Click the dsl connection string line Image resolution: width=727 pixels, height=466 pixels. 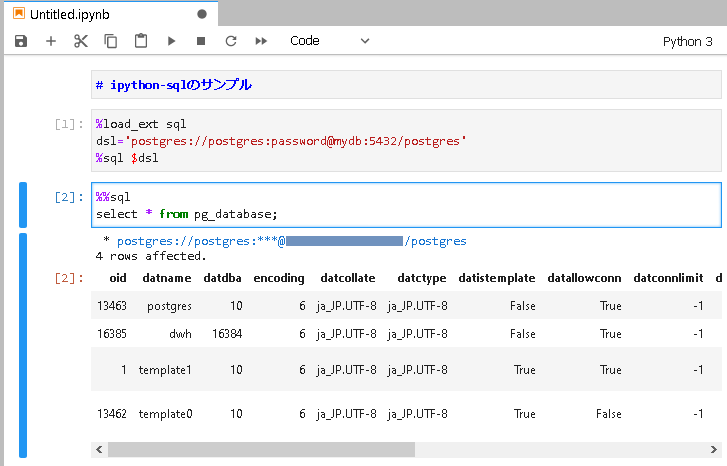pos(281,141)
